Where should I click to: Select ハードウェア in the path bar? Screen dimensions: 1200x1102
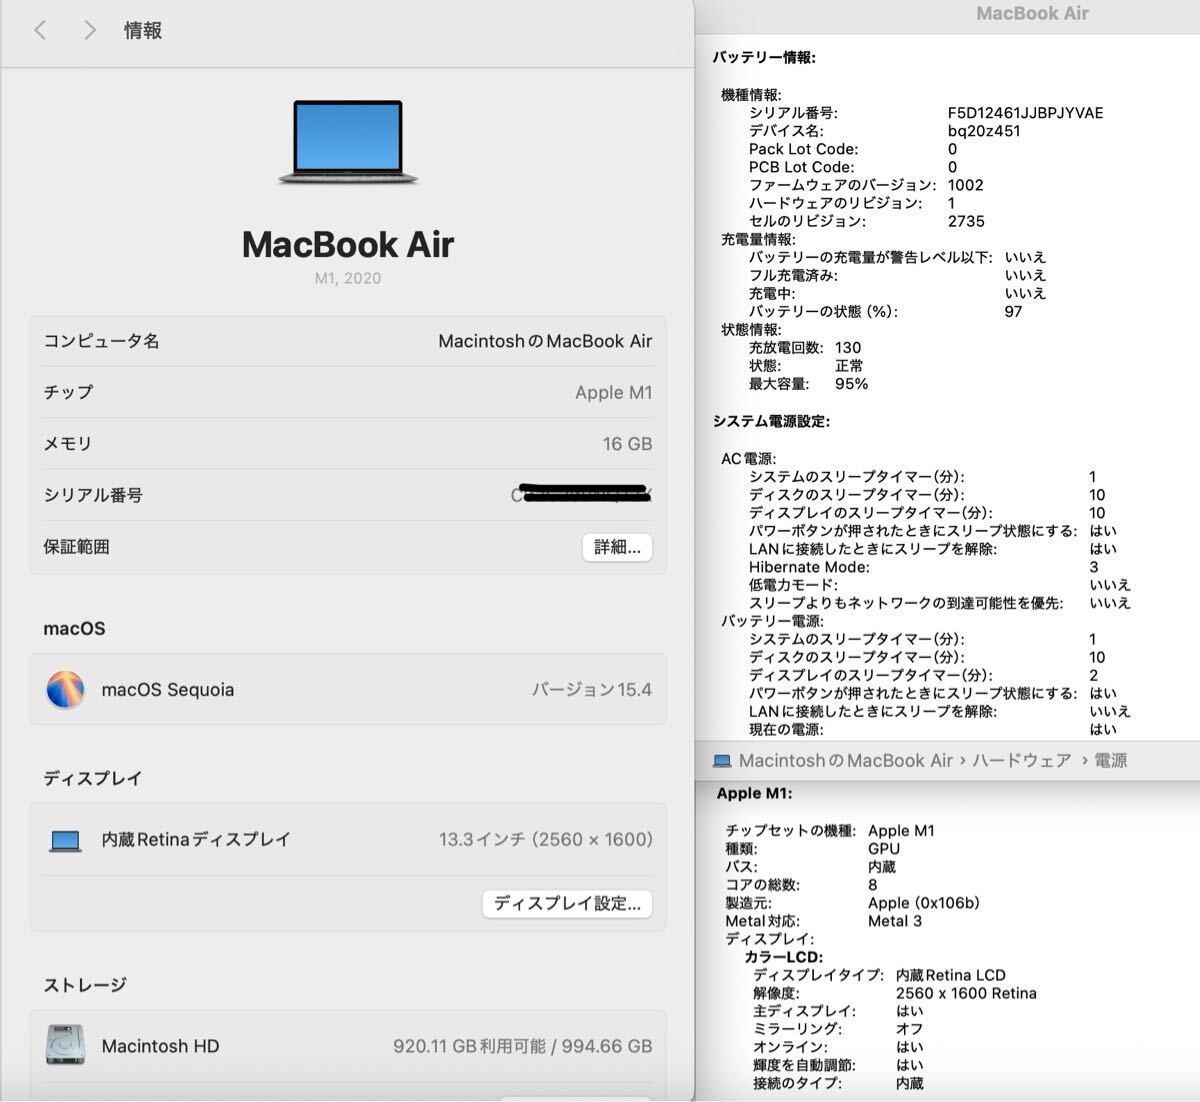(1021, 761)
